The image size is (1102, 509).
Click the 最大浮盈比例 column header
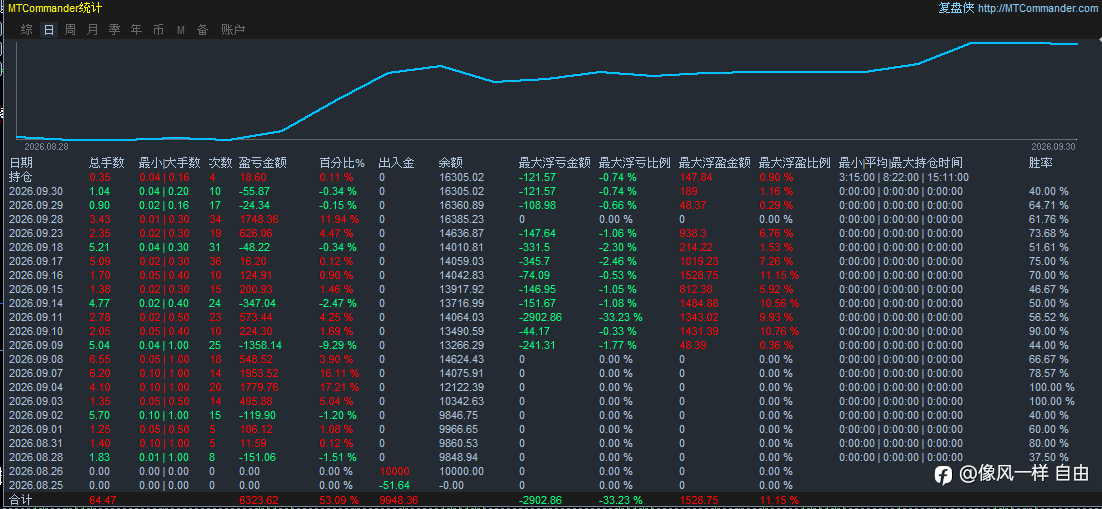pos(795,162)
